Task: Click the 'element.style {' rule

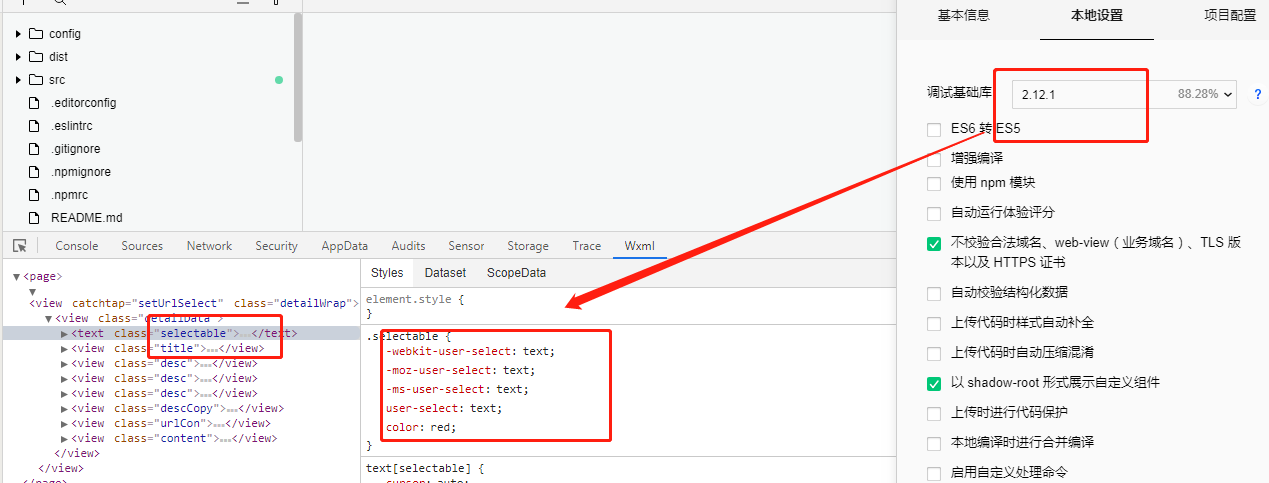Action: [x=415, y=299]
